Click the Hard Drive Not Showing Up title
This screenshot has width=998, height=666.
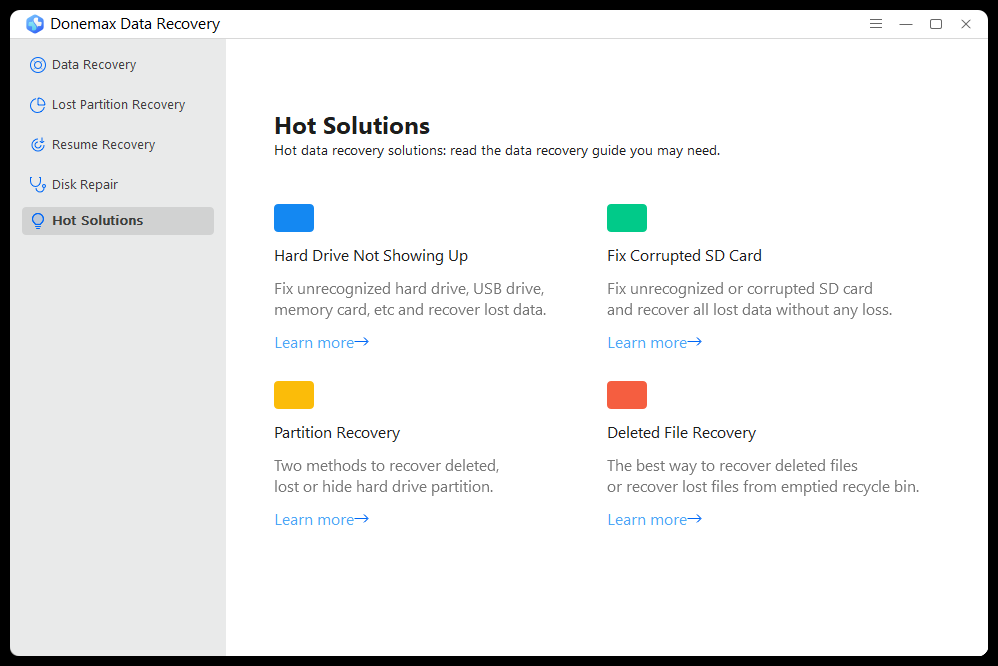(x=371, y=256)
